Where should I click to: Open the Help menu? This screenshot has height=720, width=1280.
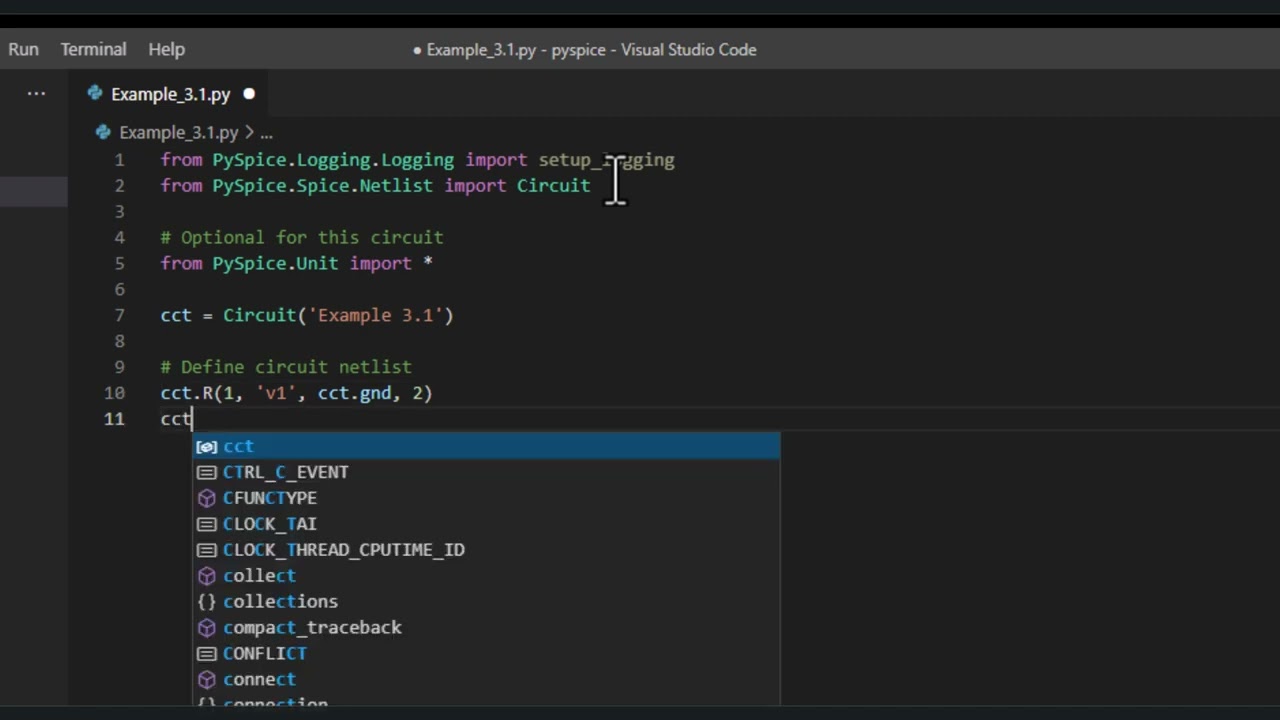click(166, 49)
